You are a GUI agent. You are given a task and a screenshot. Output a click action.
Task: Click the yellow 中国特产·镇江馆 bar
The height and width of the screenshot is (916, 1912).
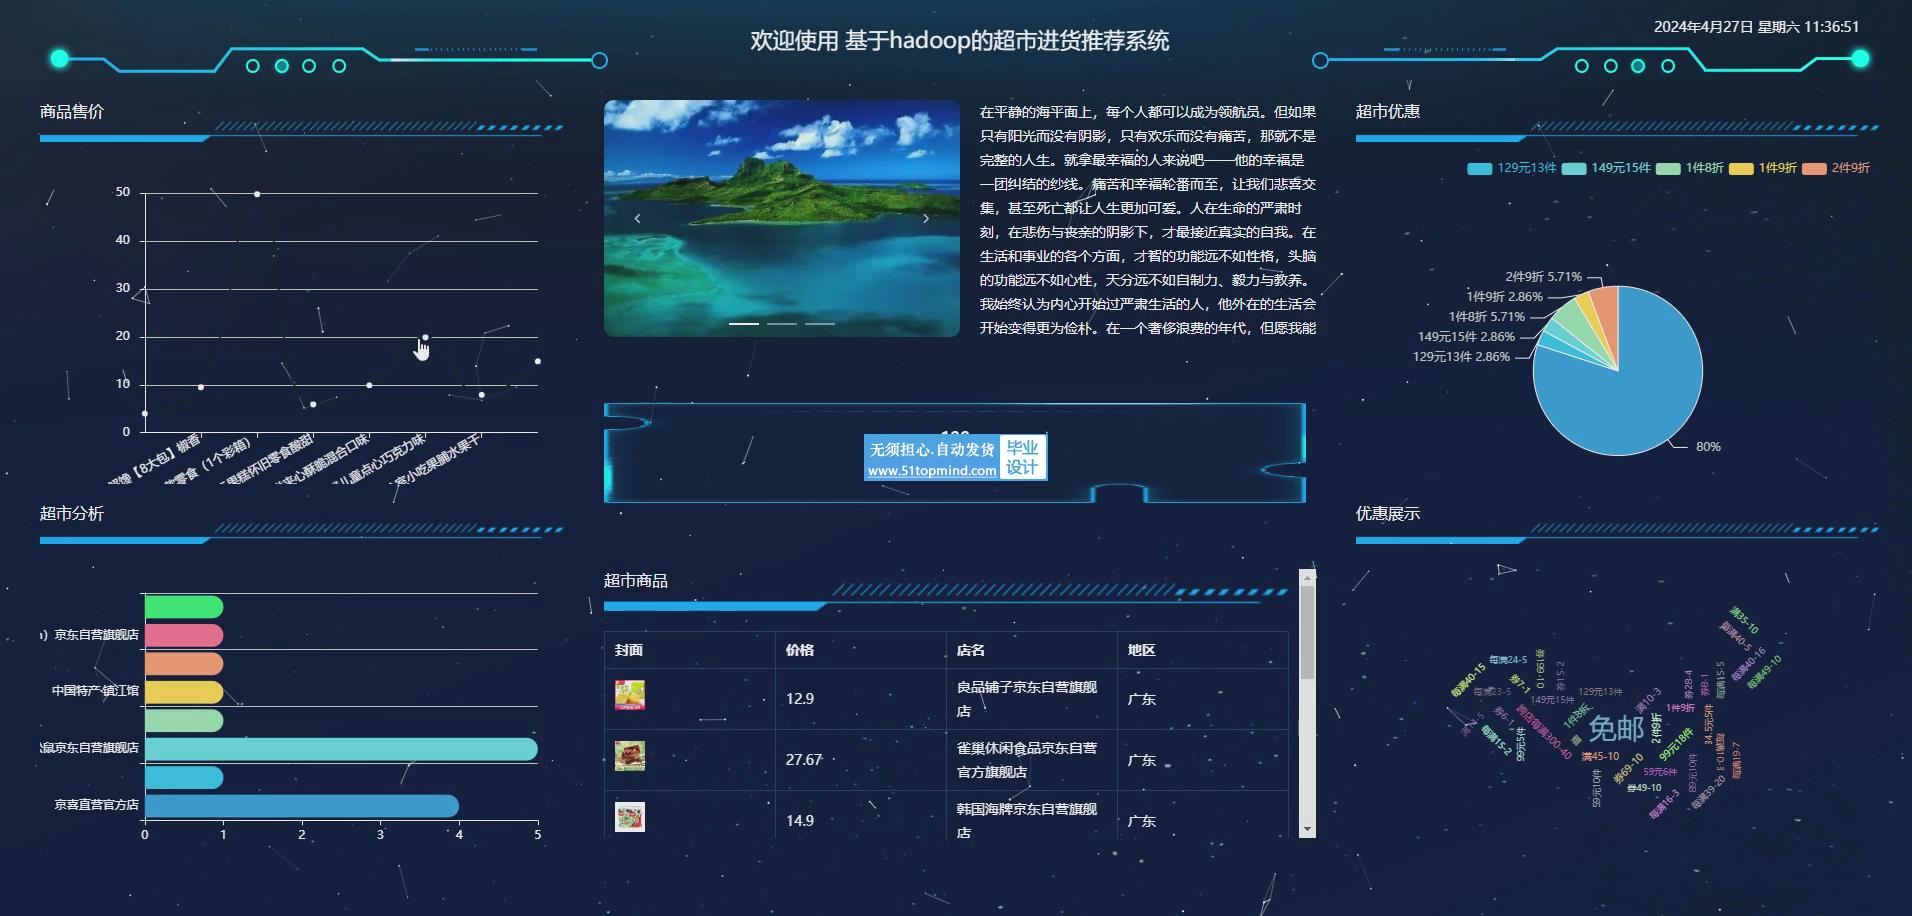(184, 692)
